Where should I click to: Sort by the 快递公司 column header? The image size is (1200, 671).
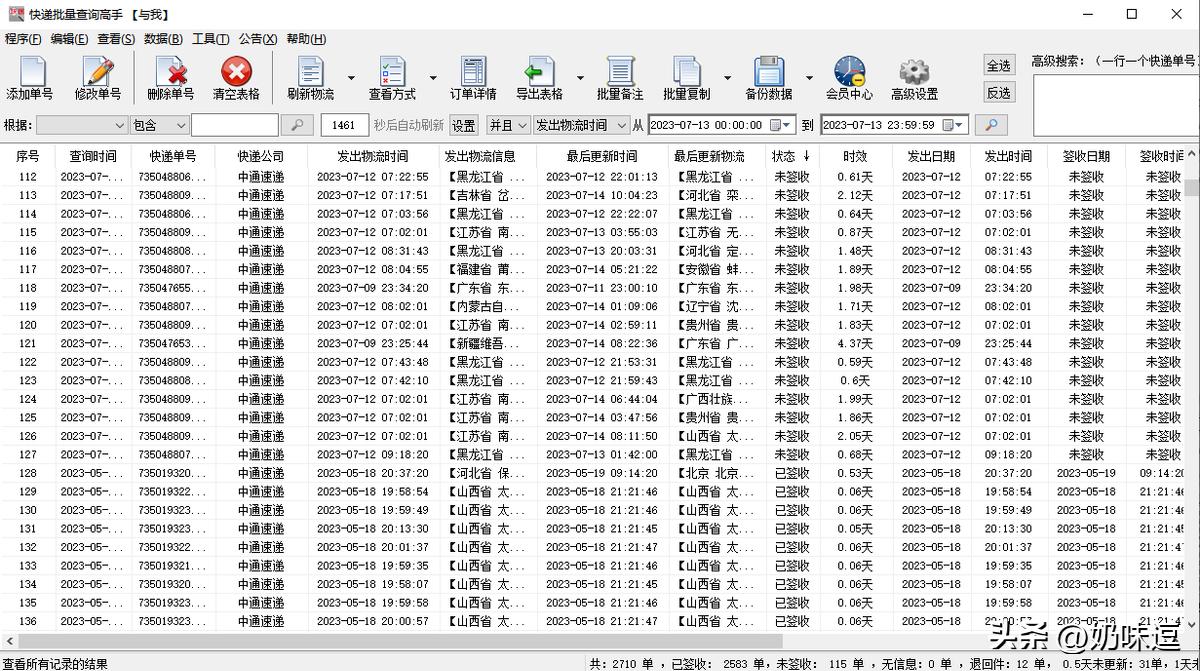[261, 157]
